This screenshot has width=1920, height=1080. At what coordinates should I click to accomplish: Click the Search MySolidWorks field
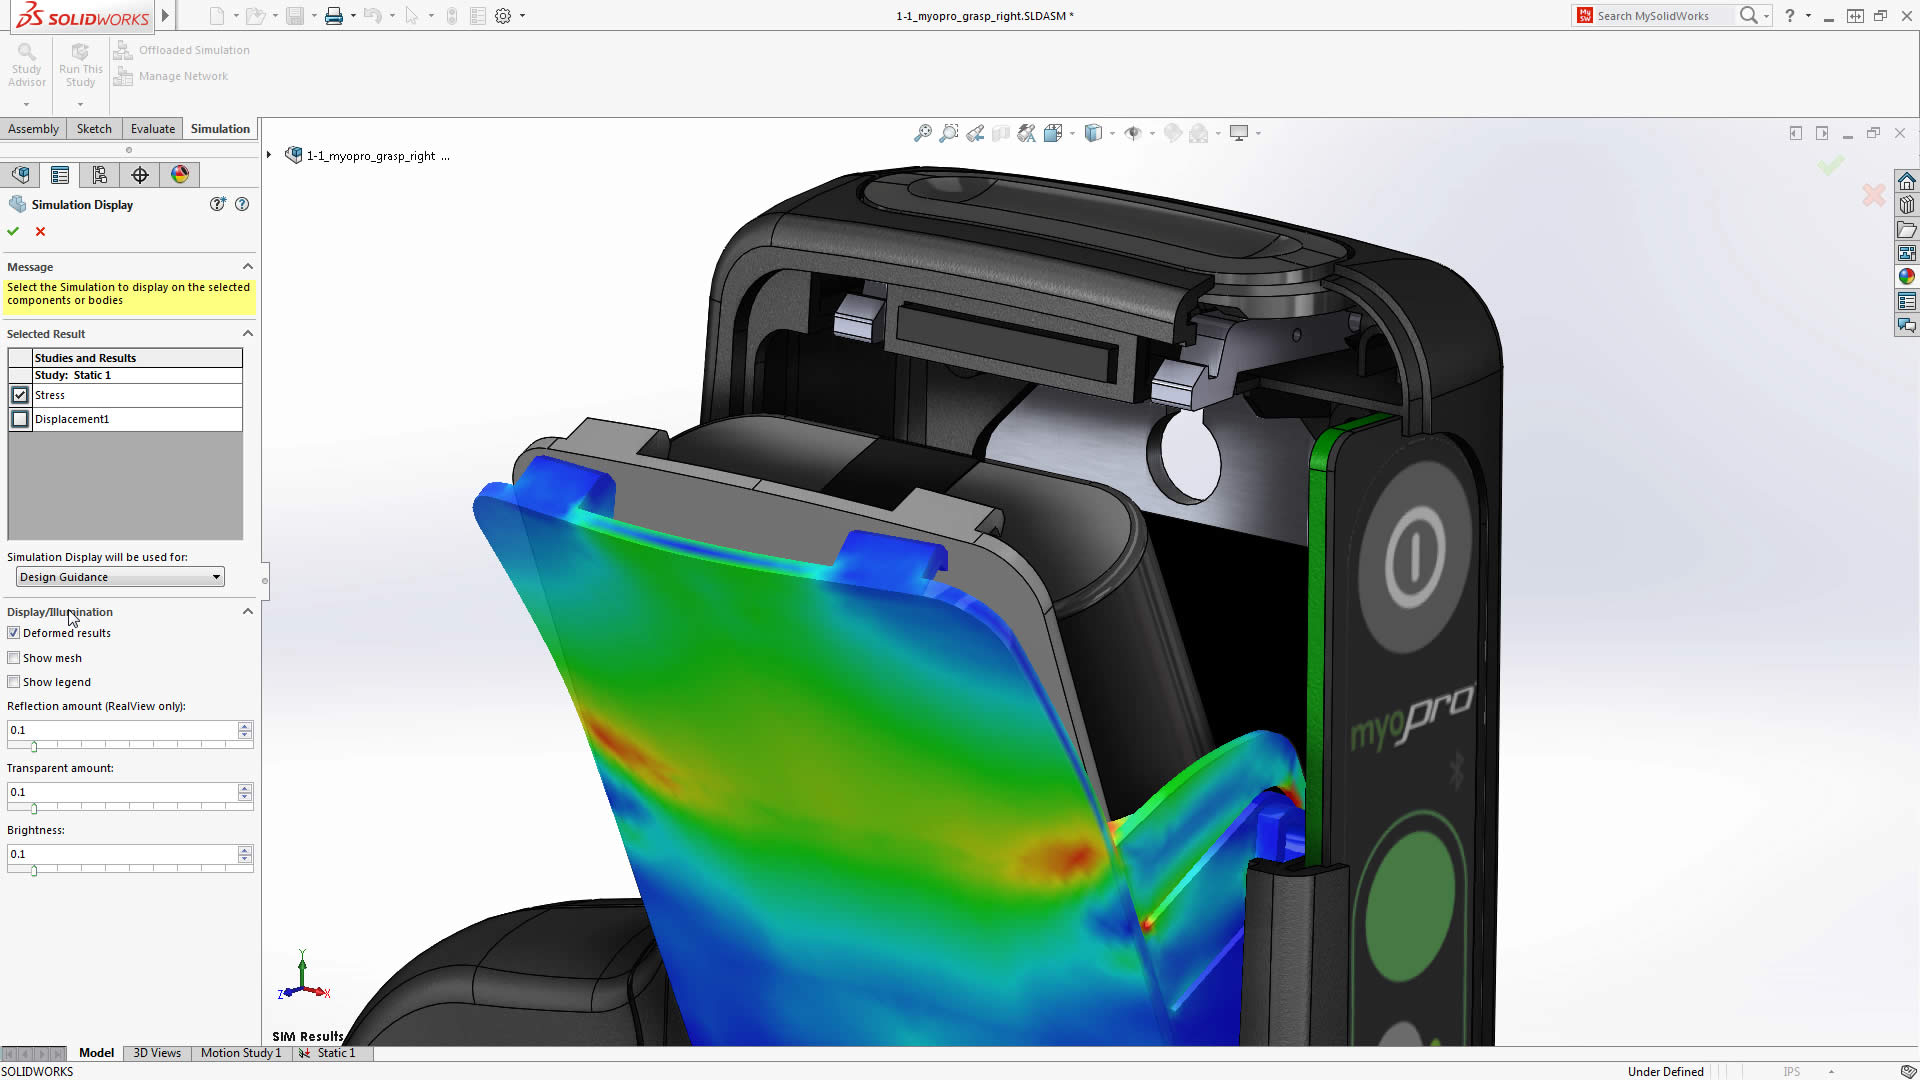(x=1660, y=15)
